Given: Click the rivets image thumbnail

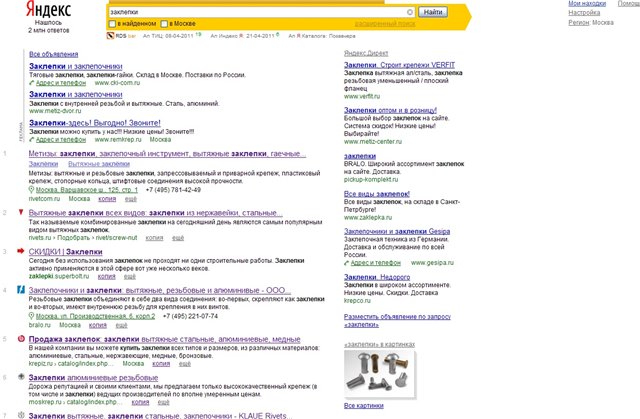Looking at the screenshot, I should click(380, 374).
